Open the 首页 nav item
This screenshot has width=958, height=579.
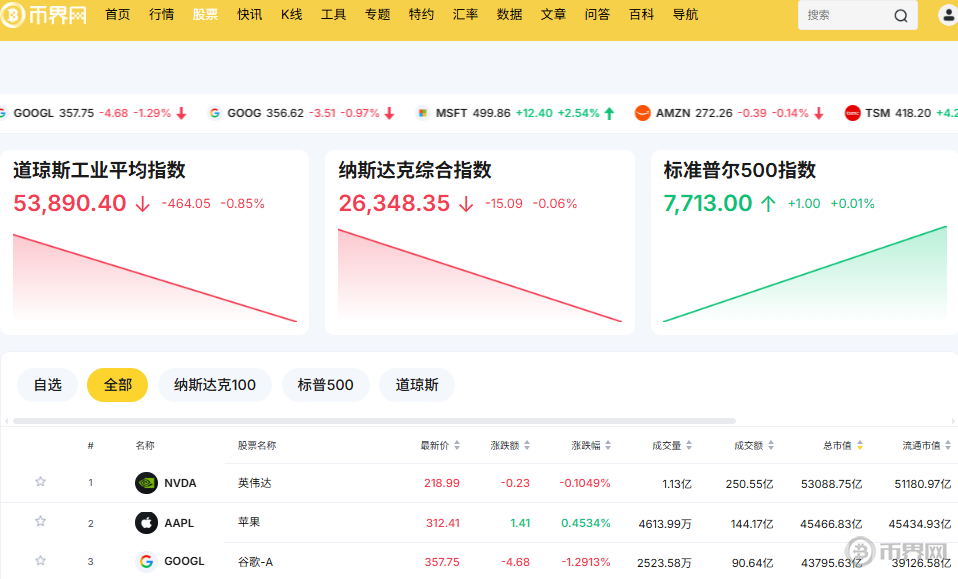(118, 15)
